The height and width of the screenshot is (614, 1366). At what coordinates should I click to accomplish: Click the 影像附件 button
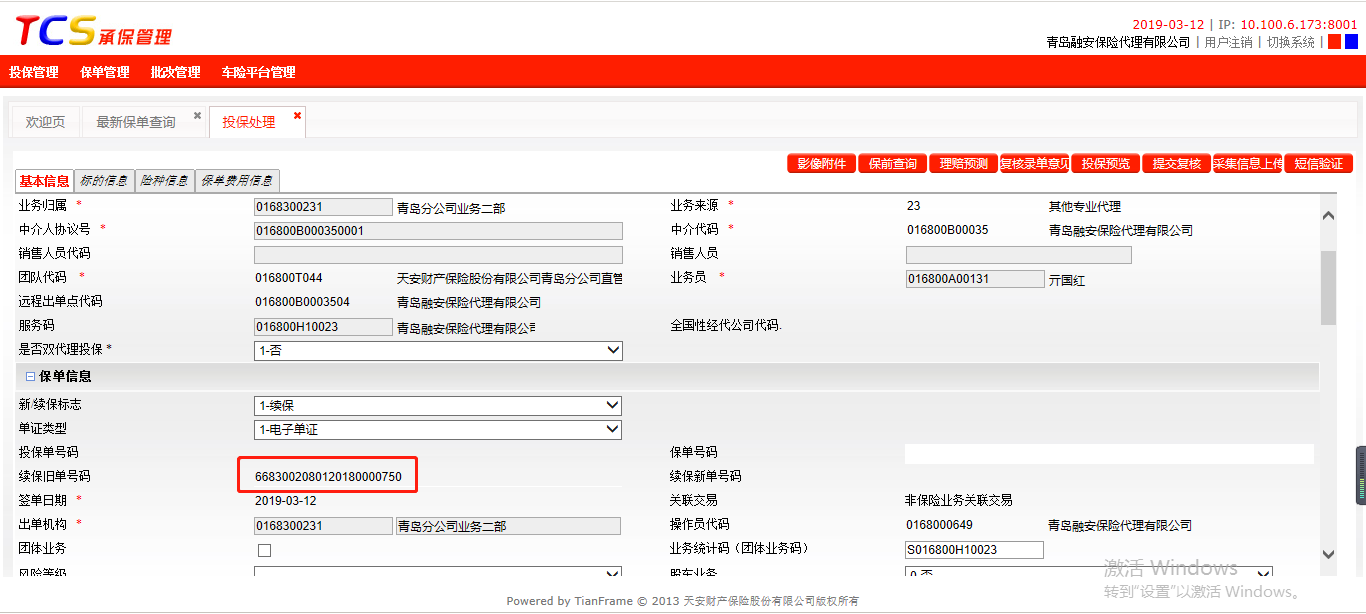pos(821,164)
